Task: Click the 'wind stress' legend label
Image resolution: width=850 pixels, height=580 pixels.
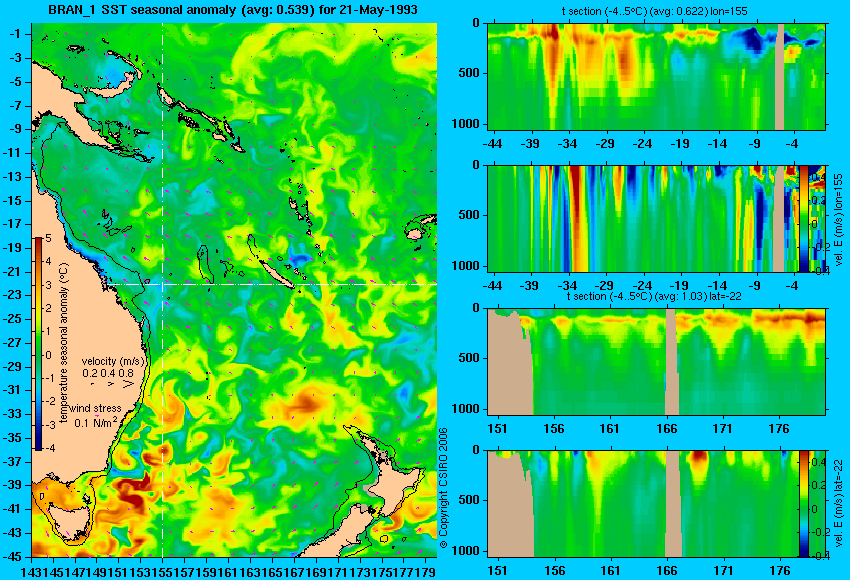Action: (x=95, y=408)
